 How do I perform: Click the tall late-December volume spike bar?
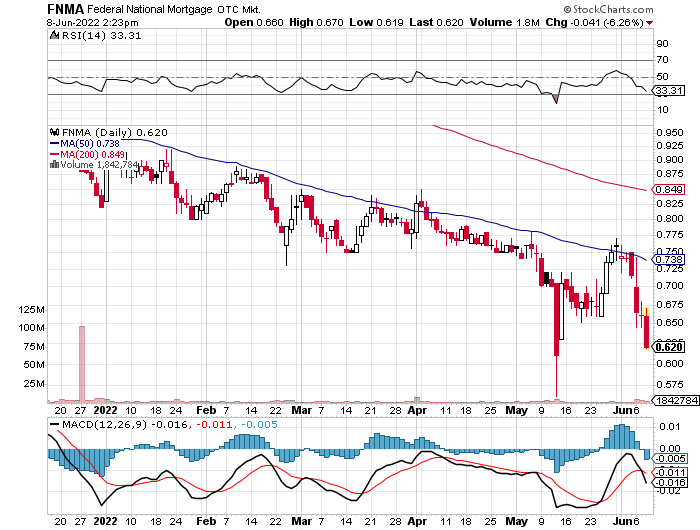click(82, 364)
